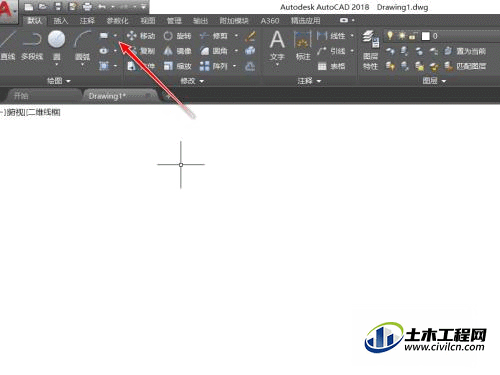Select the Polyline (多段线) tool
This screenshot has height=375, width=500.
(x=32, y=45)
